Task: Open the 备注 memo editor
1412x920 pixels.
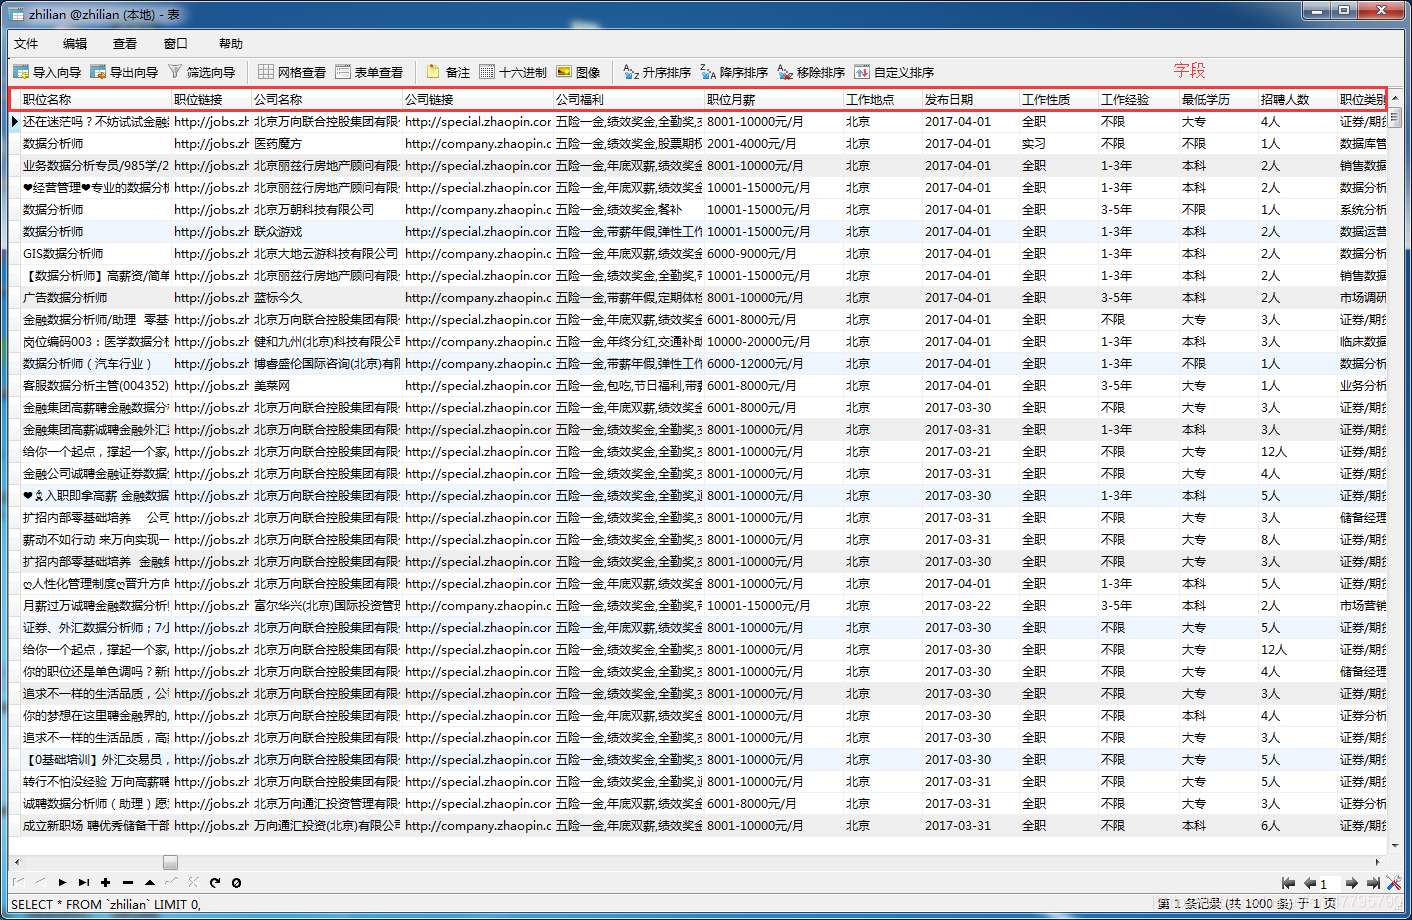Action: point(448,72)
